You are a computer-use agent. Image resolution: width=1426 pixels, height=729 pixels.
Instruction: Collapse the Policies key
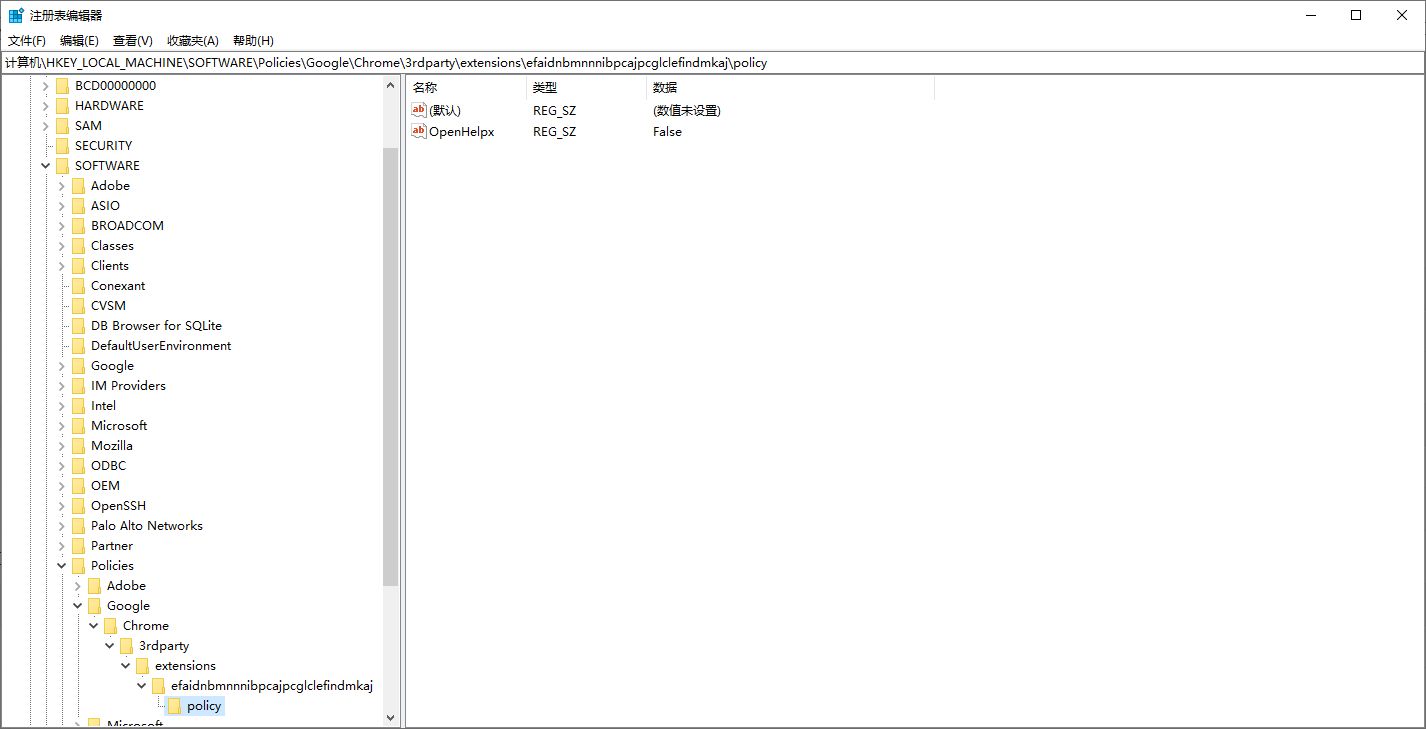click(x=61, y=565)
